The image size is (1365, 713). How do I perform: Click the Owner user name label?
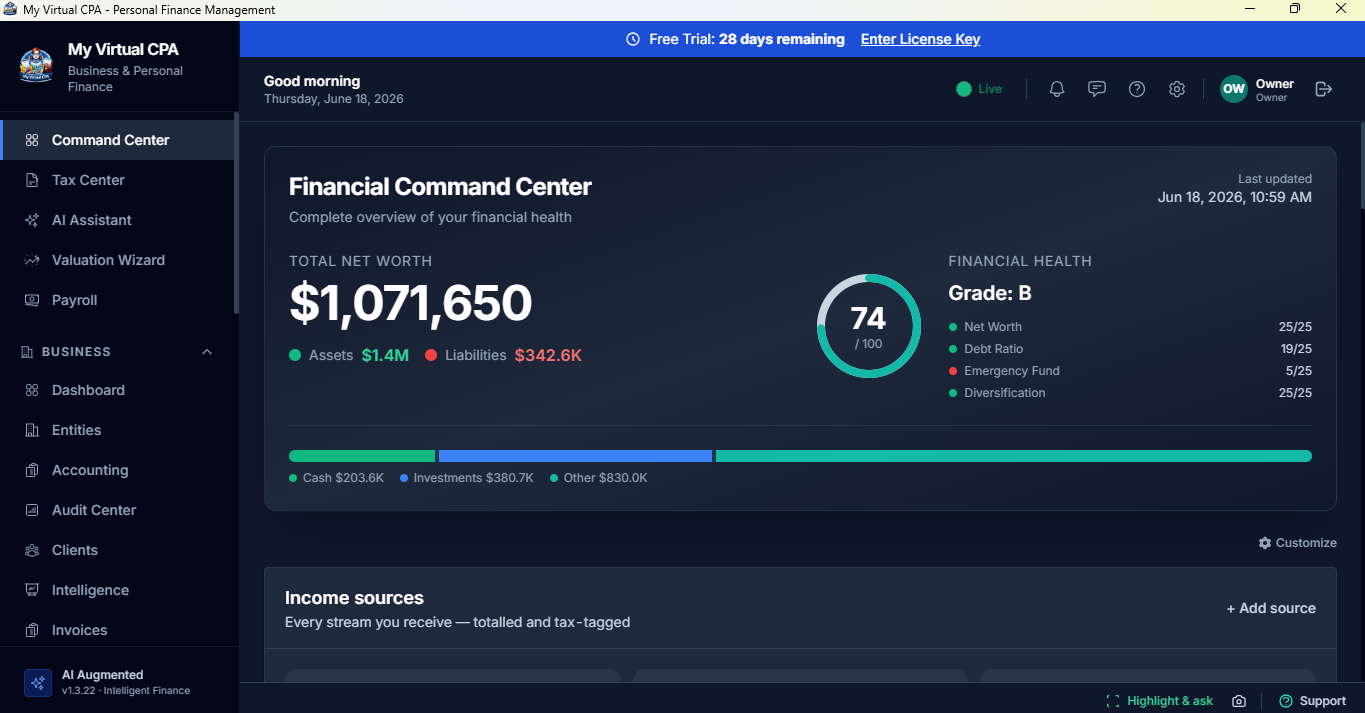pyautogui.click(x=1275, y=84)
